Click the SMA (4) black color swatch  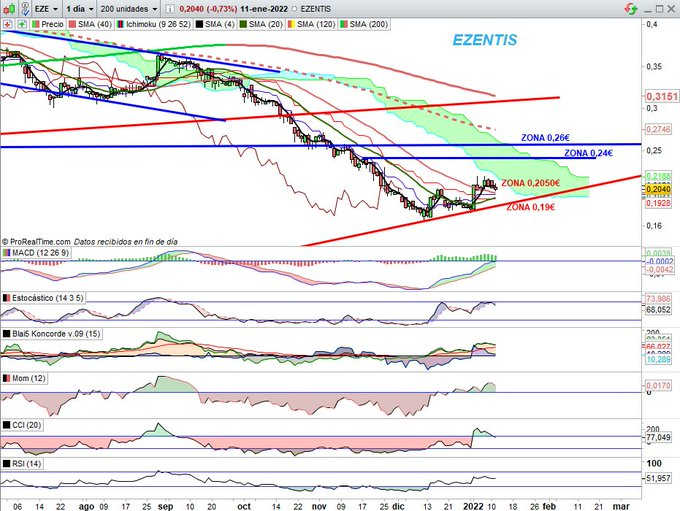199,24
